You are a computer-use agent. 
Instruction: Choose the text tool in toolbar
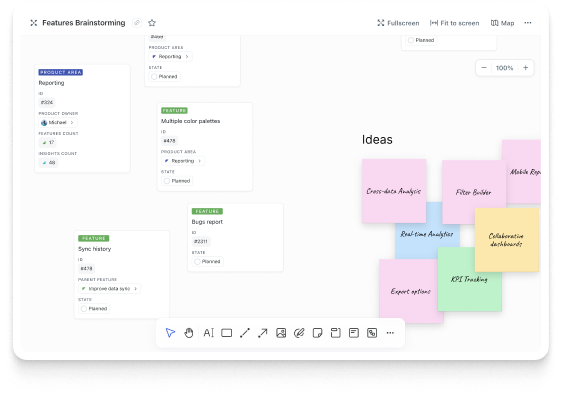209,333
